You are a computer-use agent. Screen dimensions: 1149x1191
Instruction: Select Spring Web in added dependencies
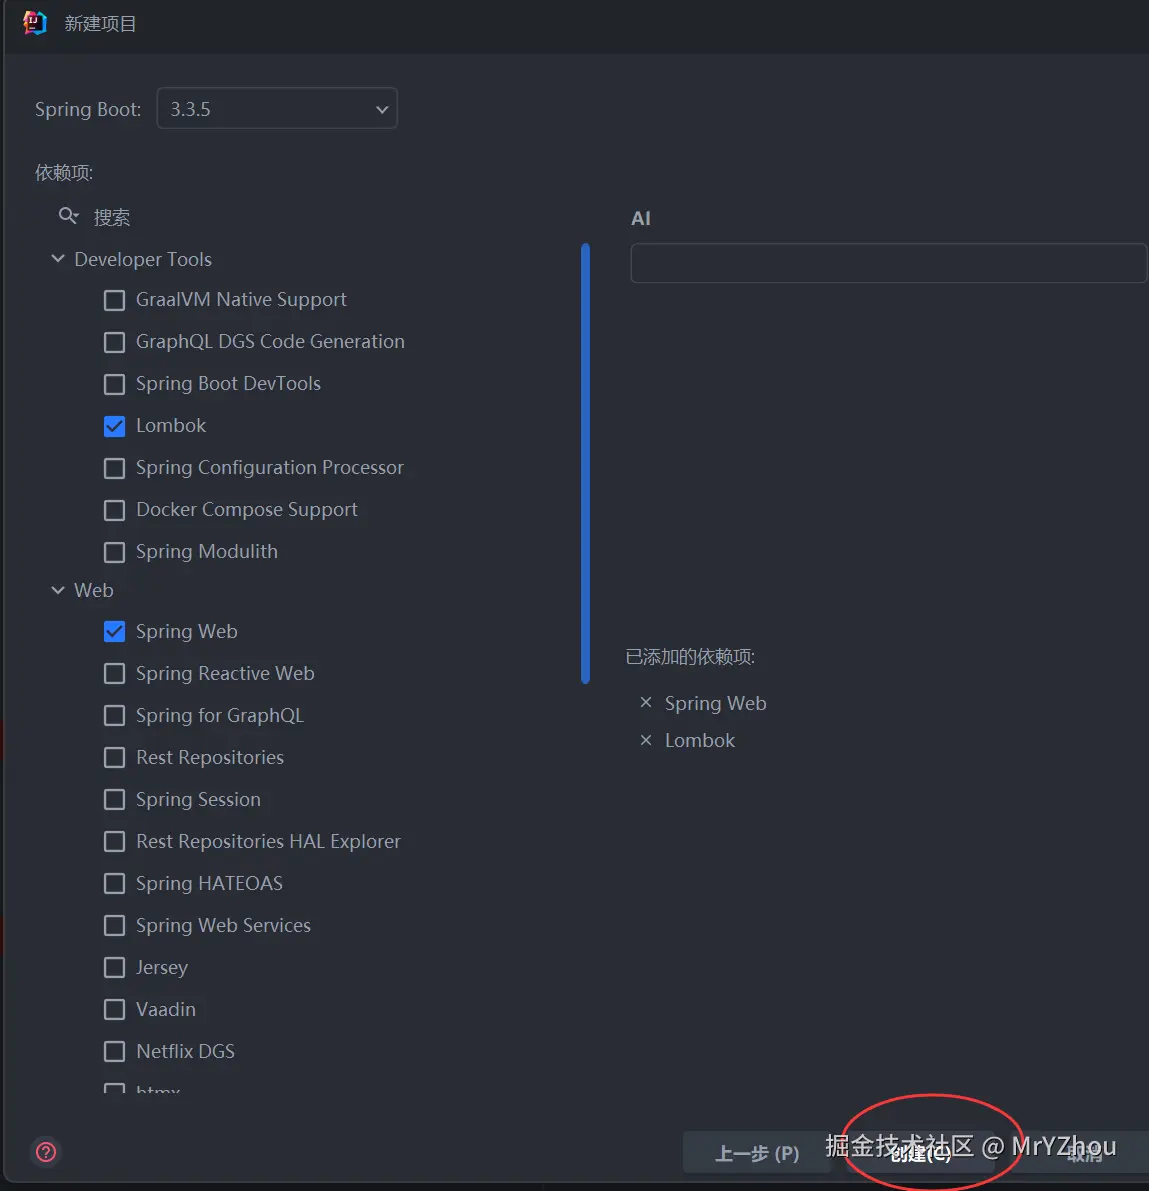click(x=715, y=703)
